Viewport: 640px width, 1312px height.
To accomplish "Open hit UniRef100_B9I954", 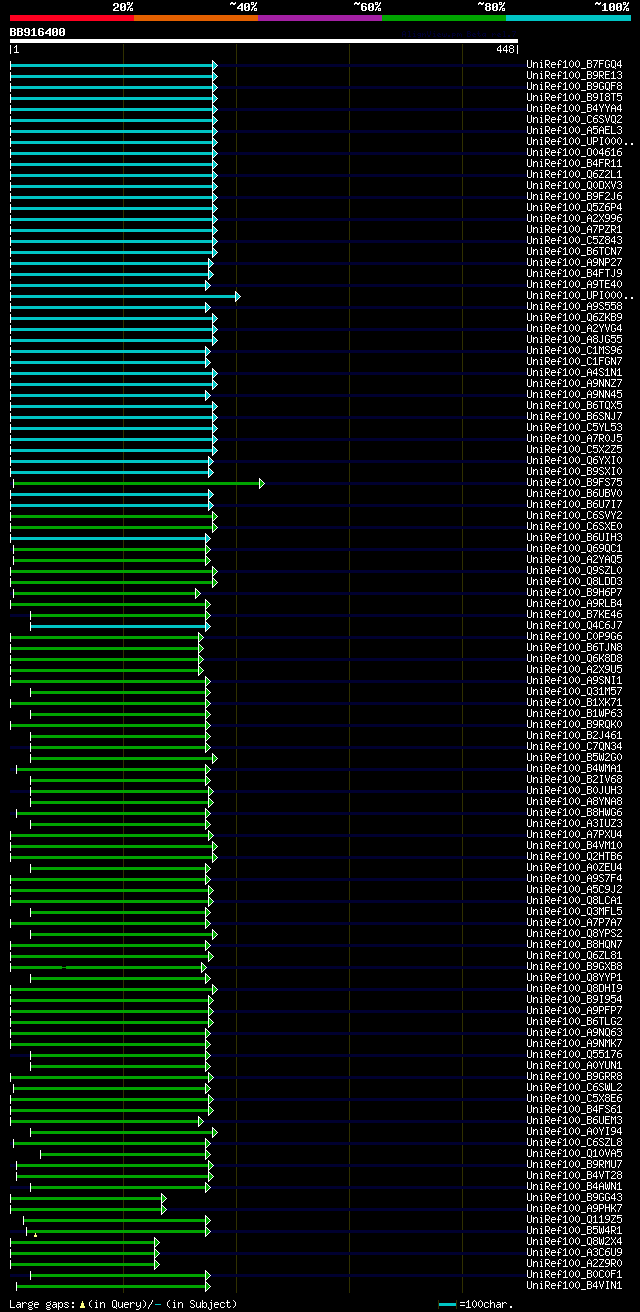I will (x=574, y=1000).
